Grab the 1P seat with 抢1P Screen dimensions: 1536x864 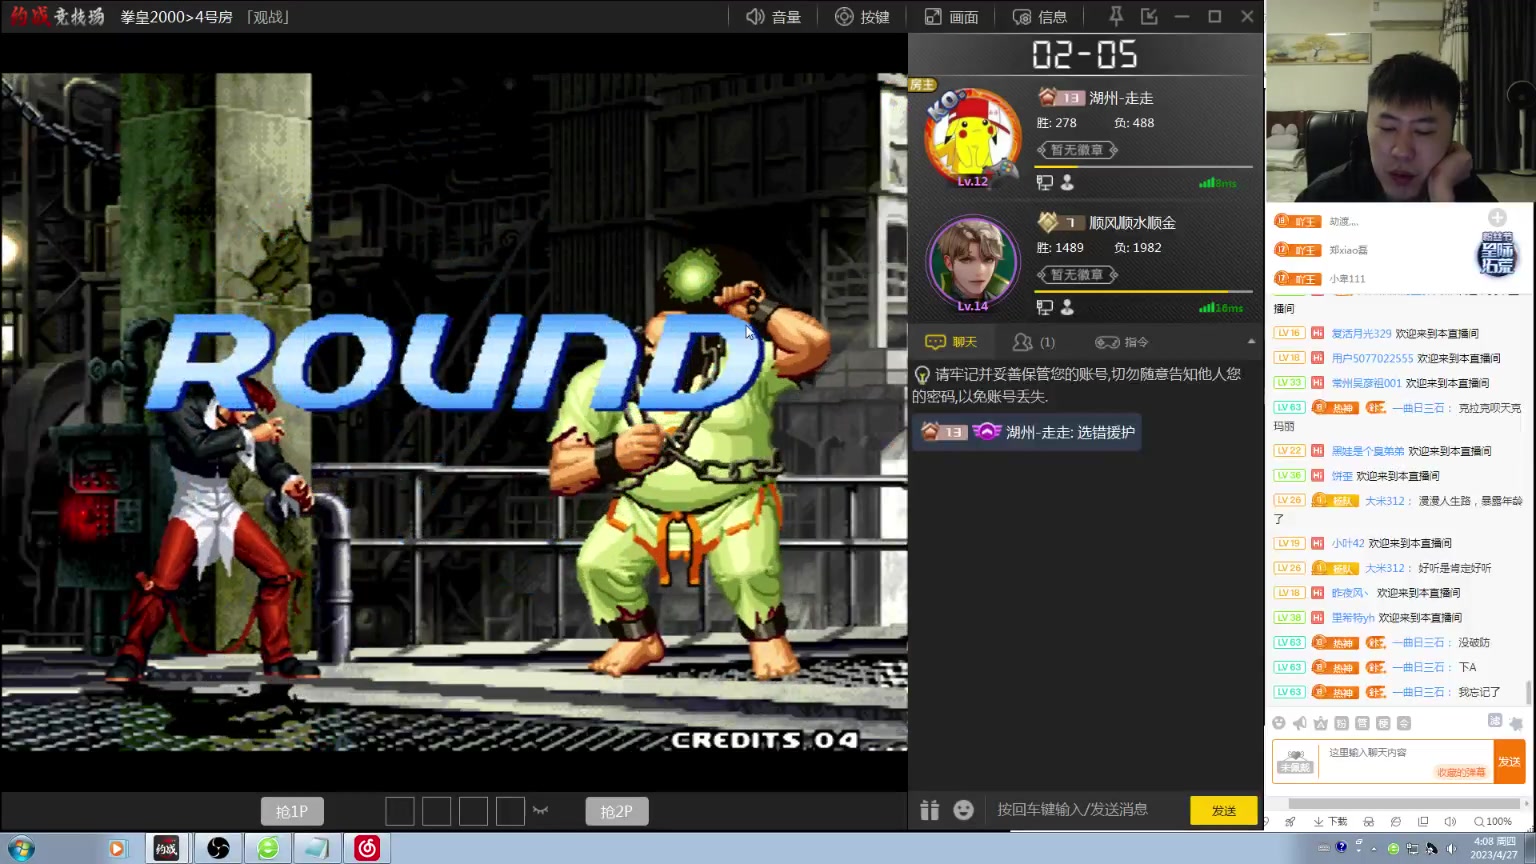point(292,811)
